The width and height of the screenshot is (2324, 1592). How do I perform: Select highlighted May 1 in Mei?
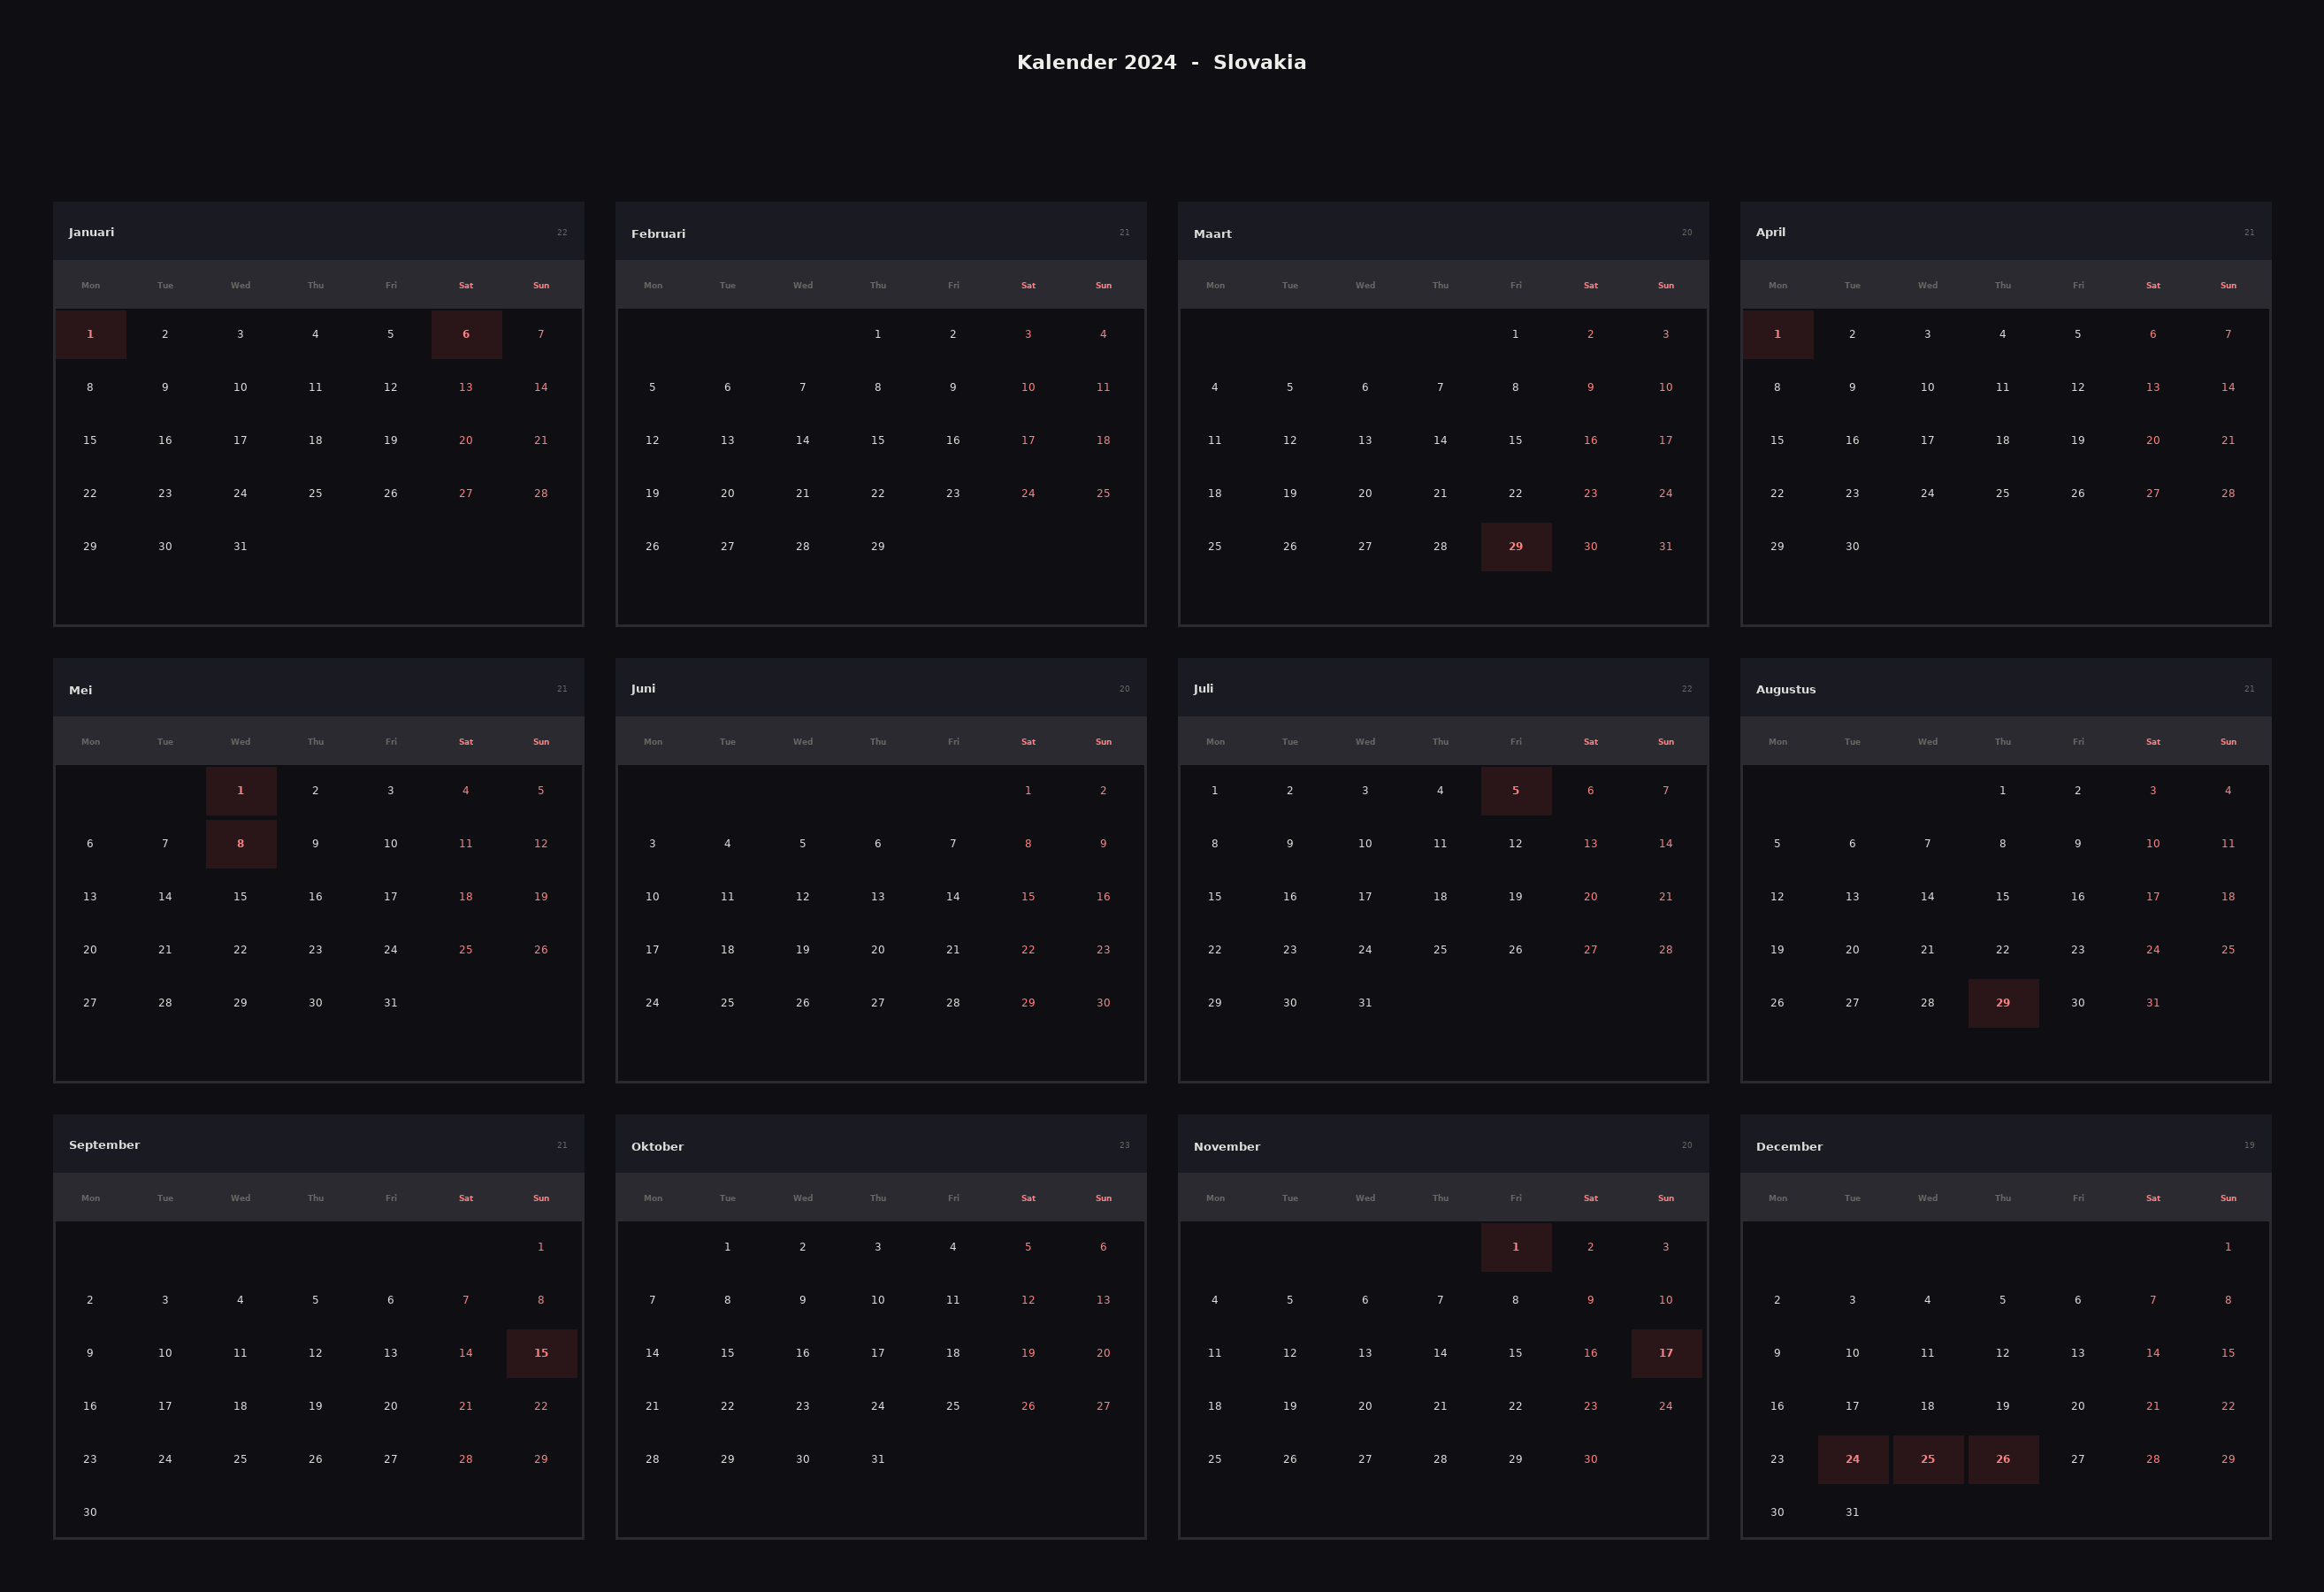coord(241,791)
